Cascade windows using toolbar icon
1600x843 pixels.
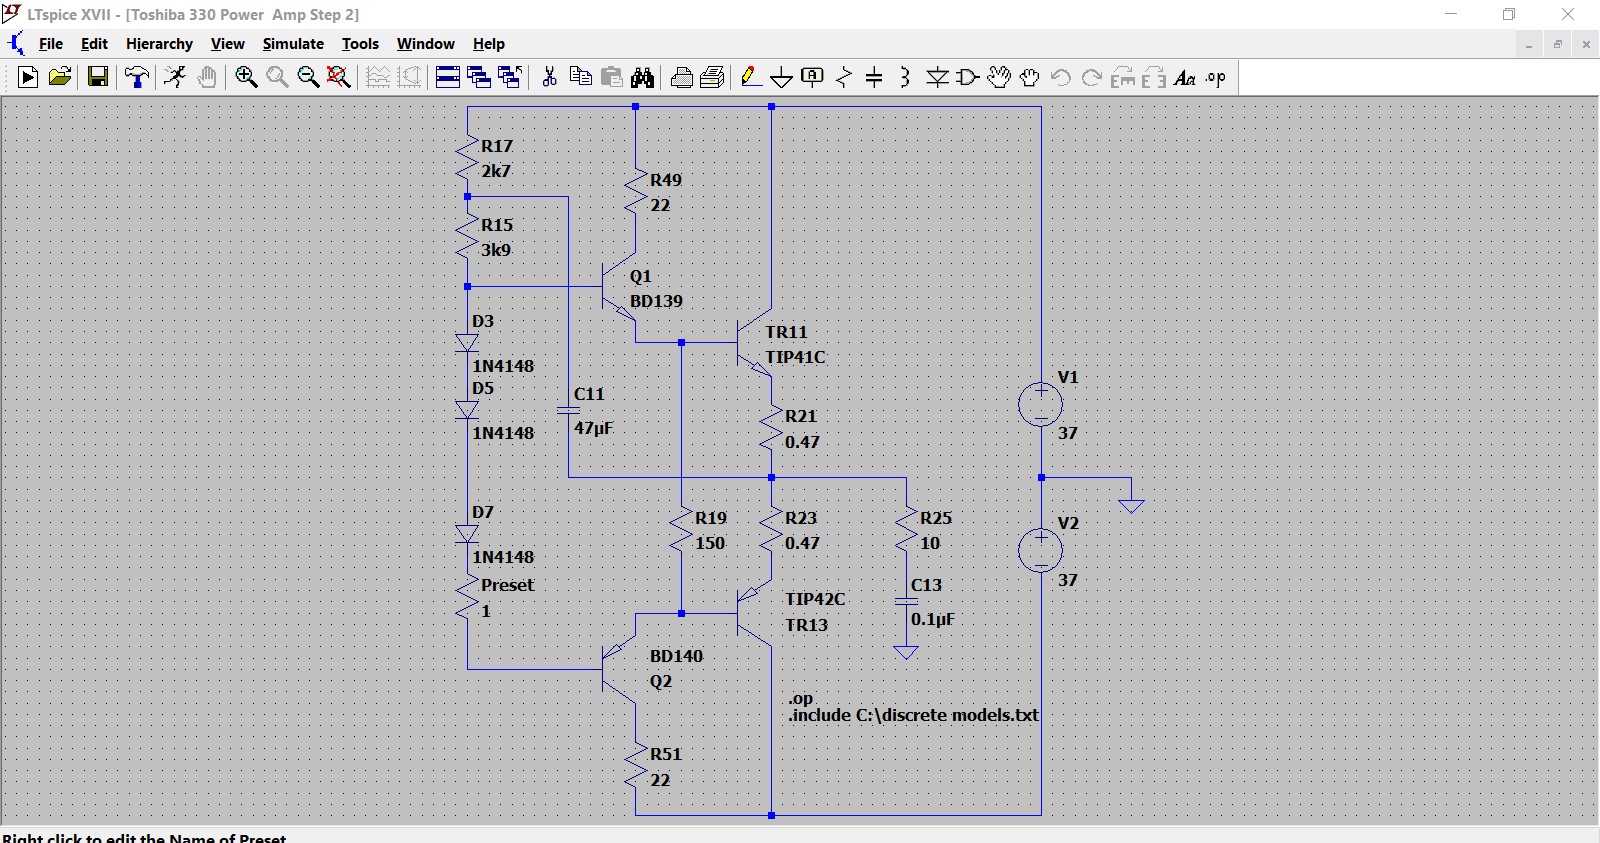pos(479,77)
